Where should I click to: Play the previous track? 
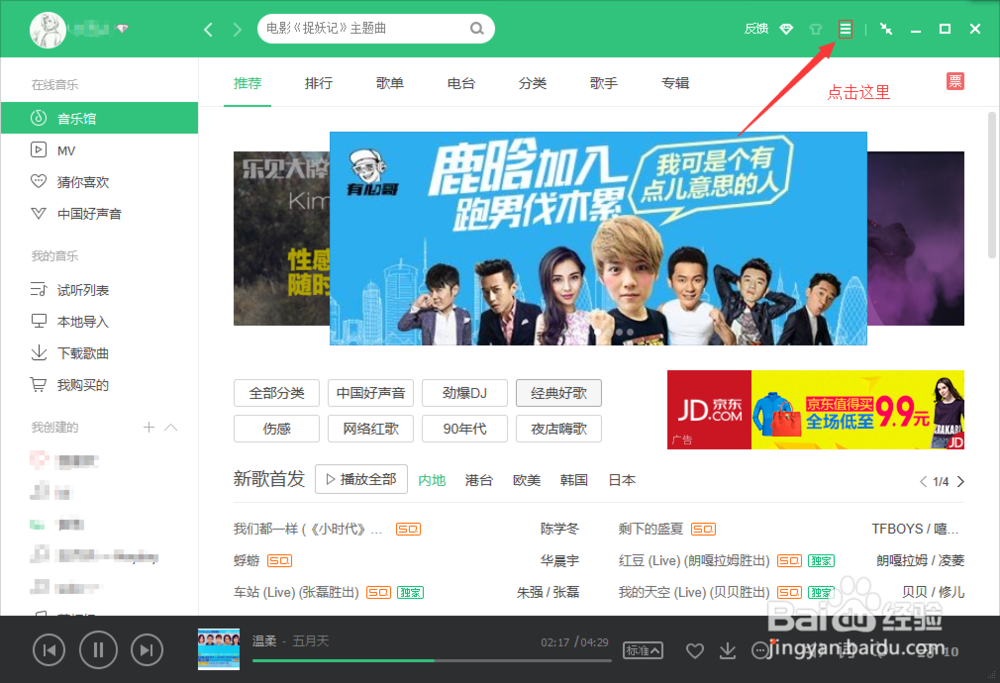click(48, 650)
